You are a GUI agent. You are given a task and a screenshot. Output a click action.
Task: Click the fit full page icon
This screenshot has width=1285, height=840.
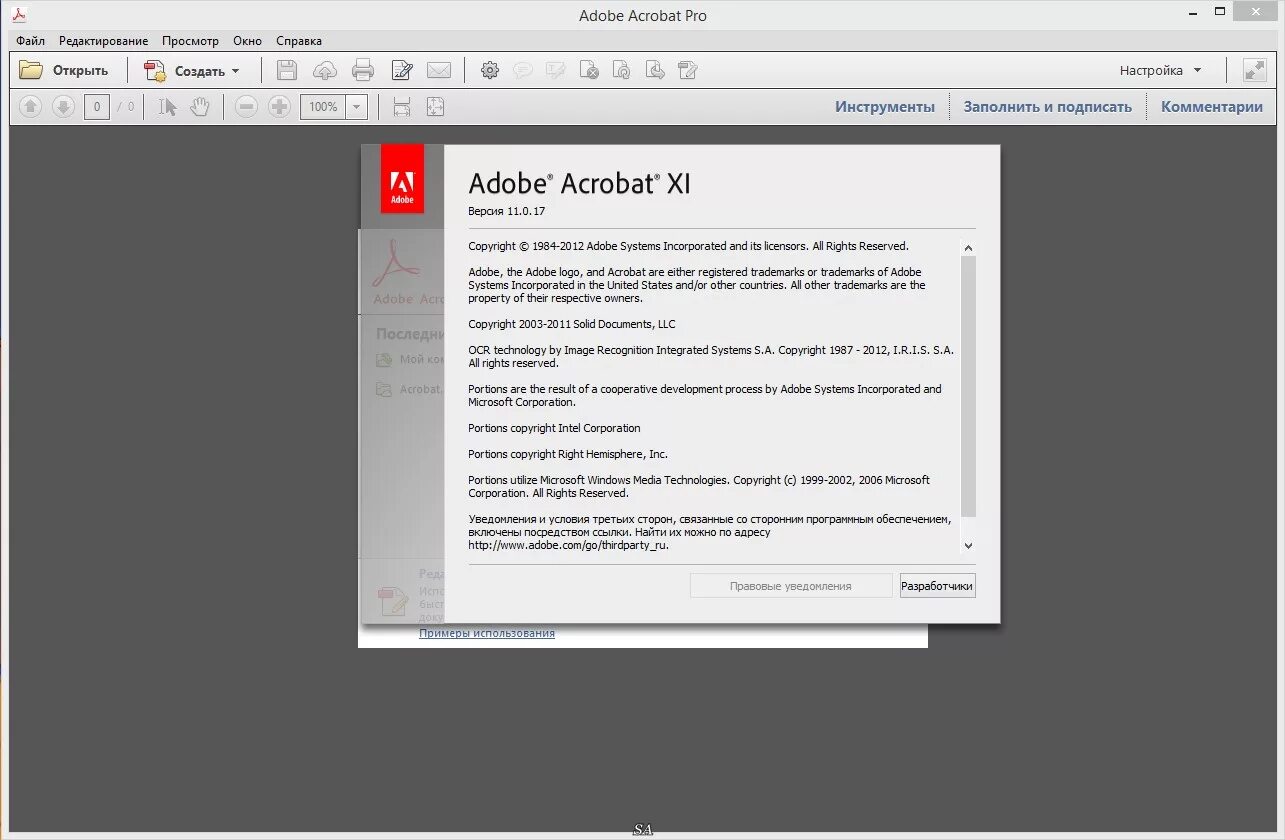[x=435, y=106]
